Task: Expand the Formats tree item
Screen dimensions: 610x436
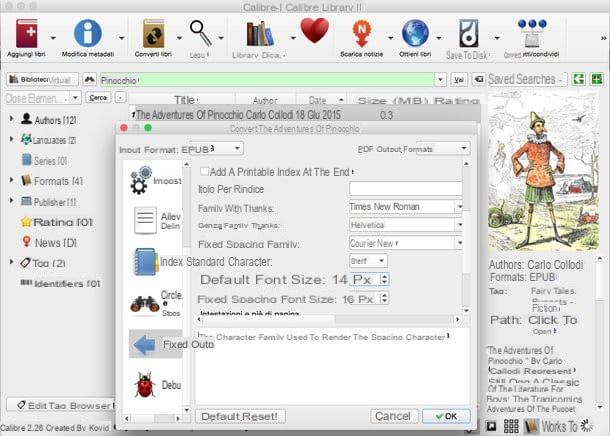Action: (x=11, y=180)
